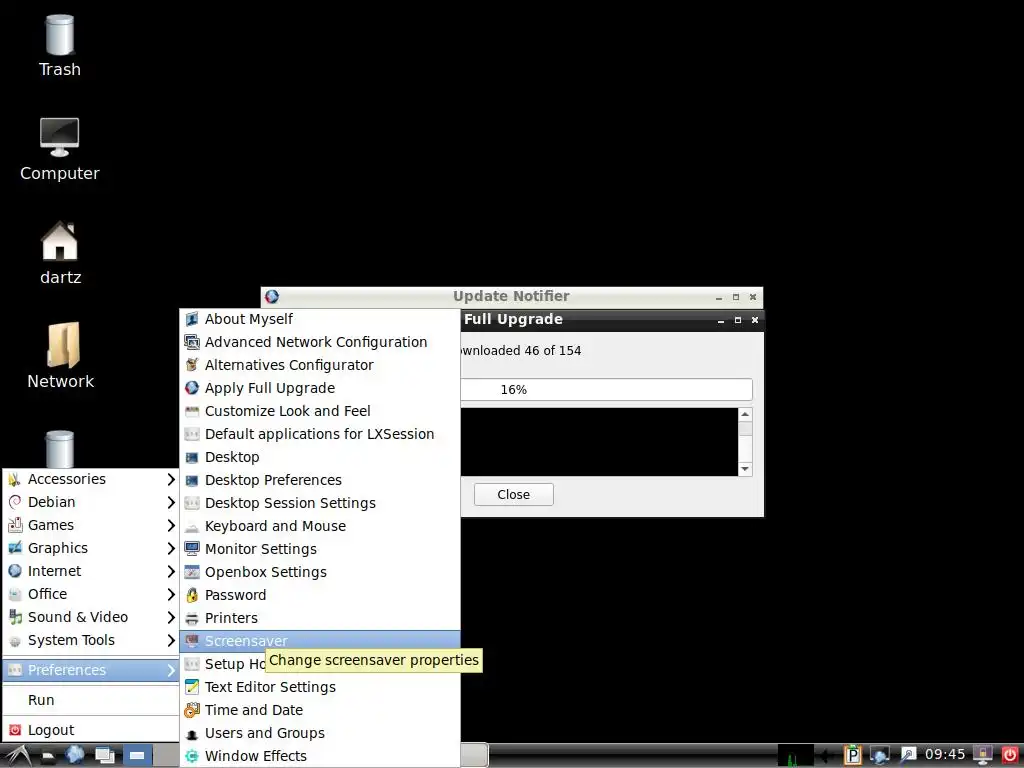Expand the Accessories submenu arrow

click(170, 479)
